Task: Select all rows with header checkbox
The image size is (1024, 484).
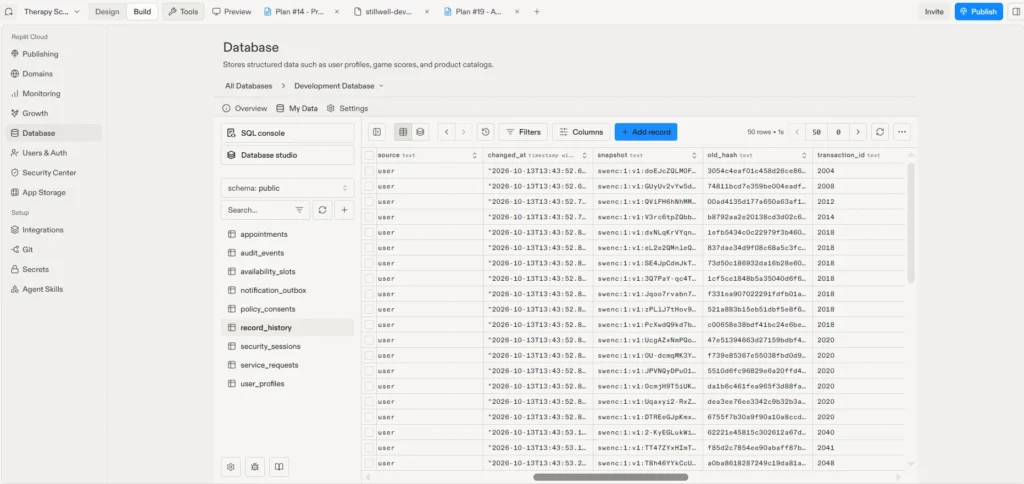Action: tap(370, 155)
